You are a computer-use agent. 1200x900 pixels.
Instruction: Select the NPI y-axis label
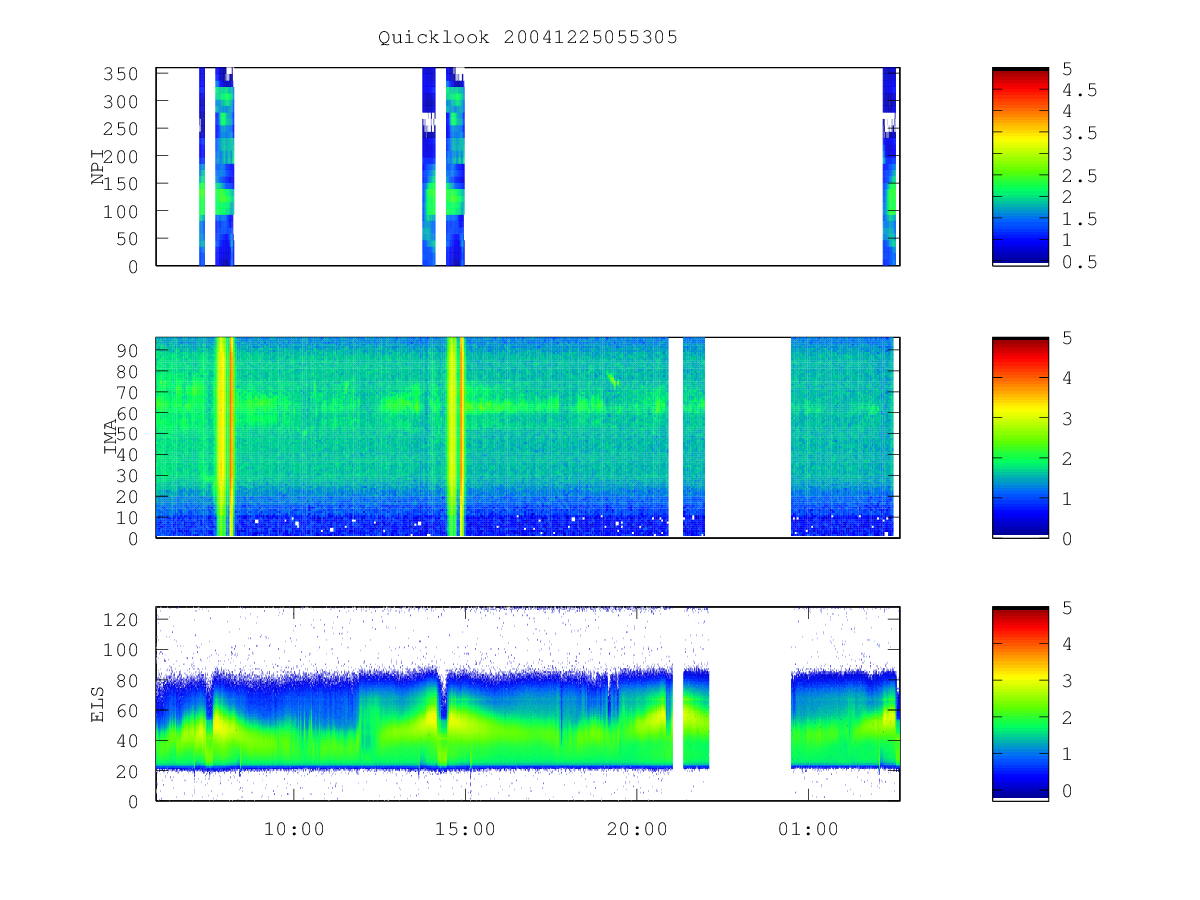pyautogui.click(x=98, y=167)
